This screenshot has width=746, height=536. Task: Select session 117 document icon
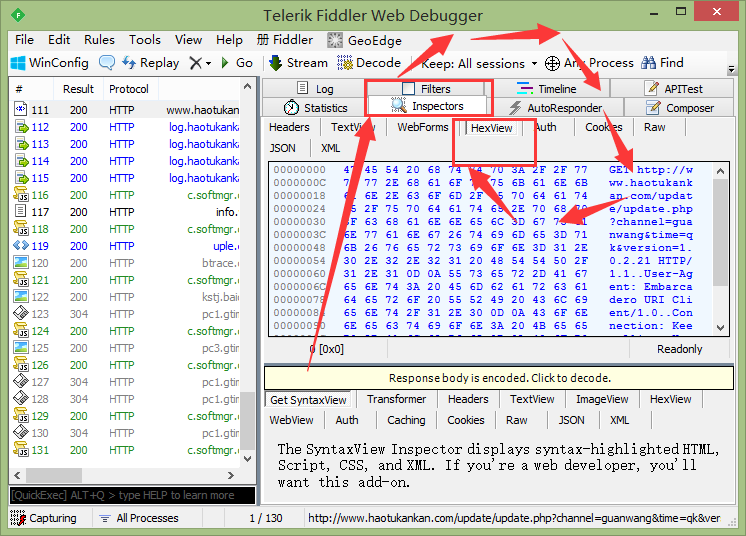tap(20, 211)
